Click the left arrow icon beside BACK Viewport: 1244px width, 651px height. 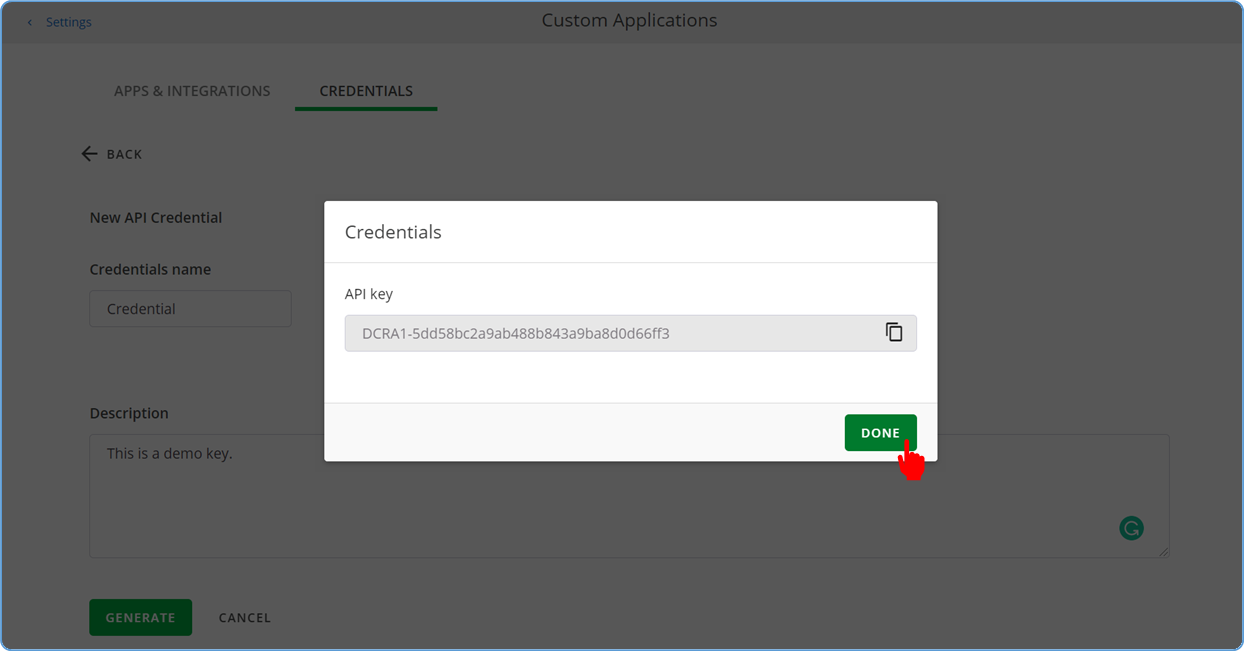pos(89,154)
